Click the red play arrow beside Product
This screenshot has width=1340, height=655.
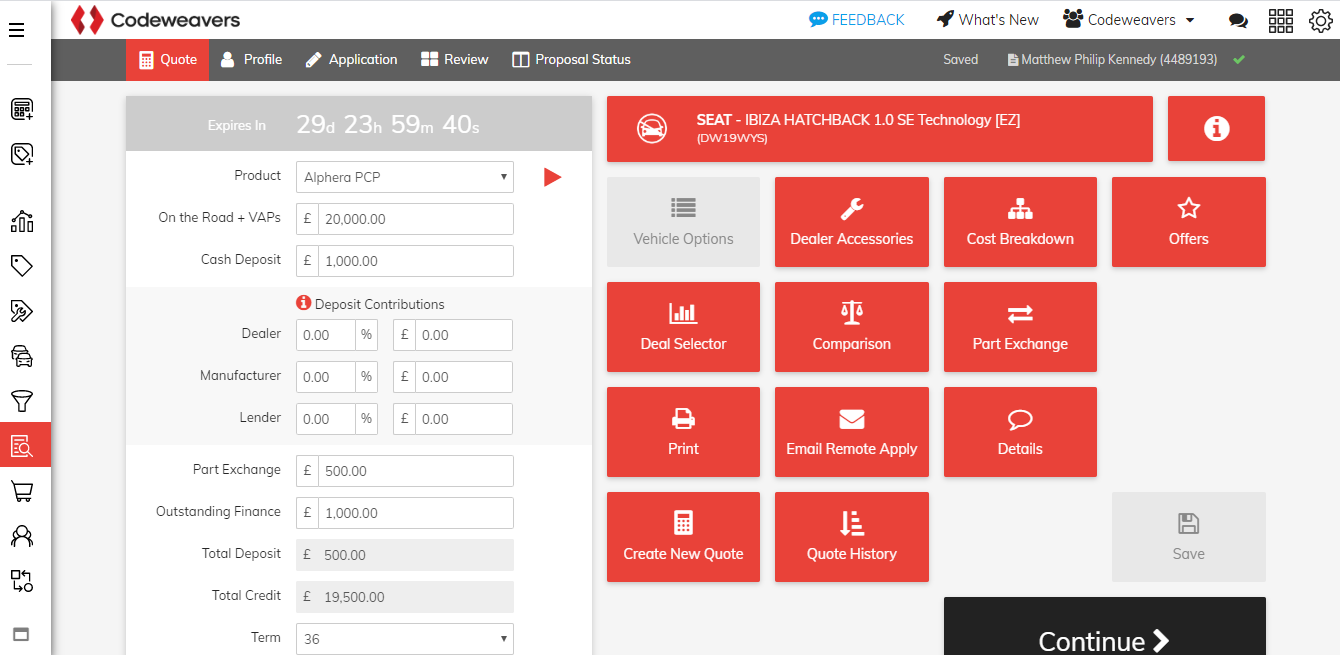coord(552,177)
